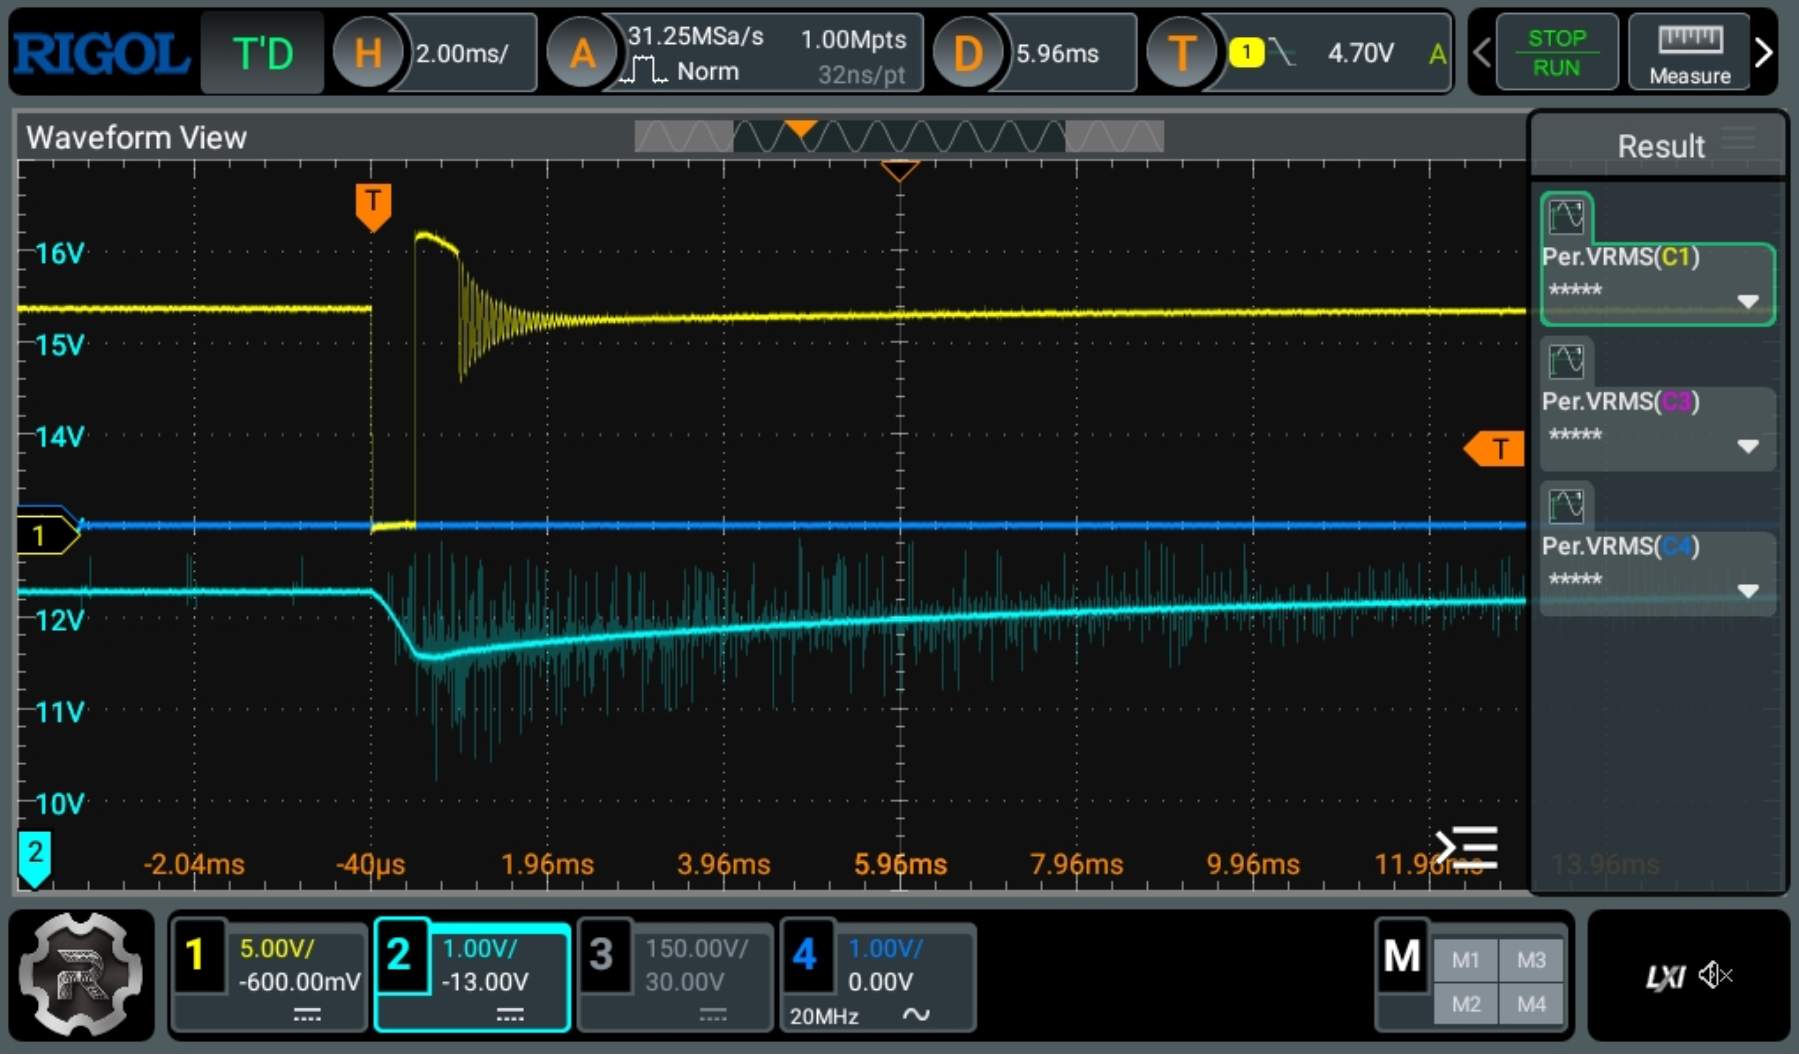This screenshot has width=1799, height=1060.
Task: Toggle channel 3 display
Action: coord(601,955)
